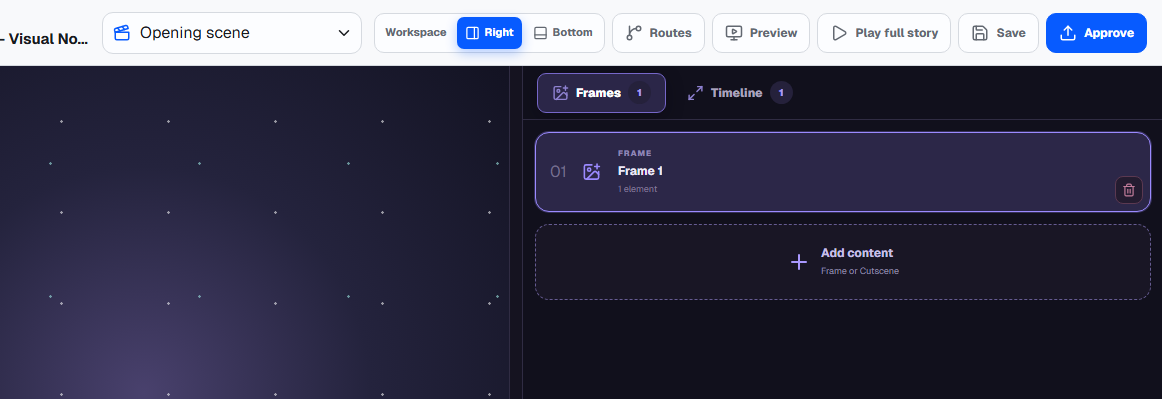Save the current scene

pos(998,33)
